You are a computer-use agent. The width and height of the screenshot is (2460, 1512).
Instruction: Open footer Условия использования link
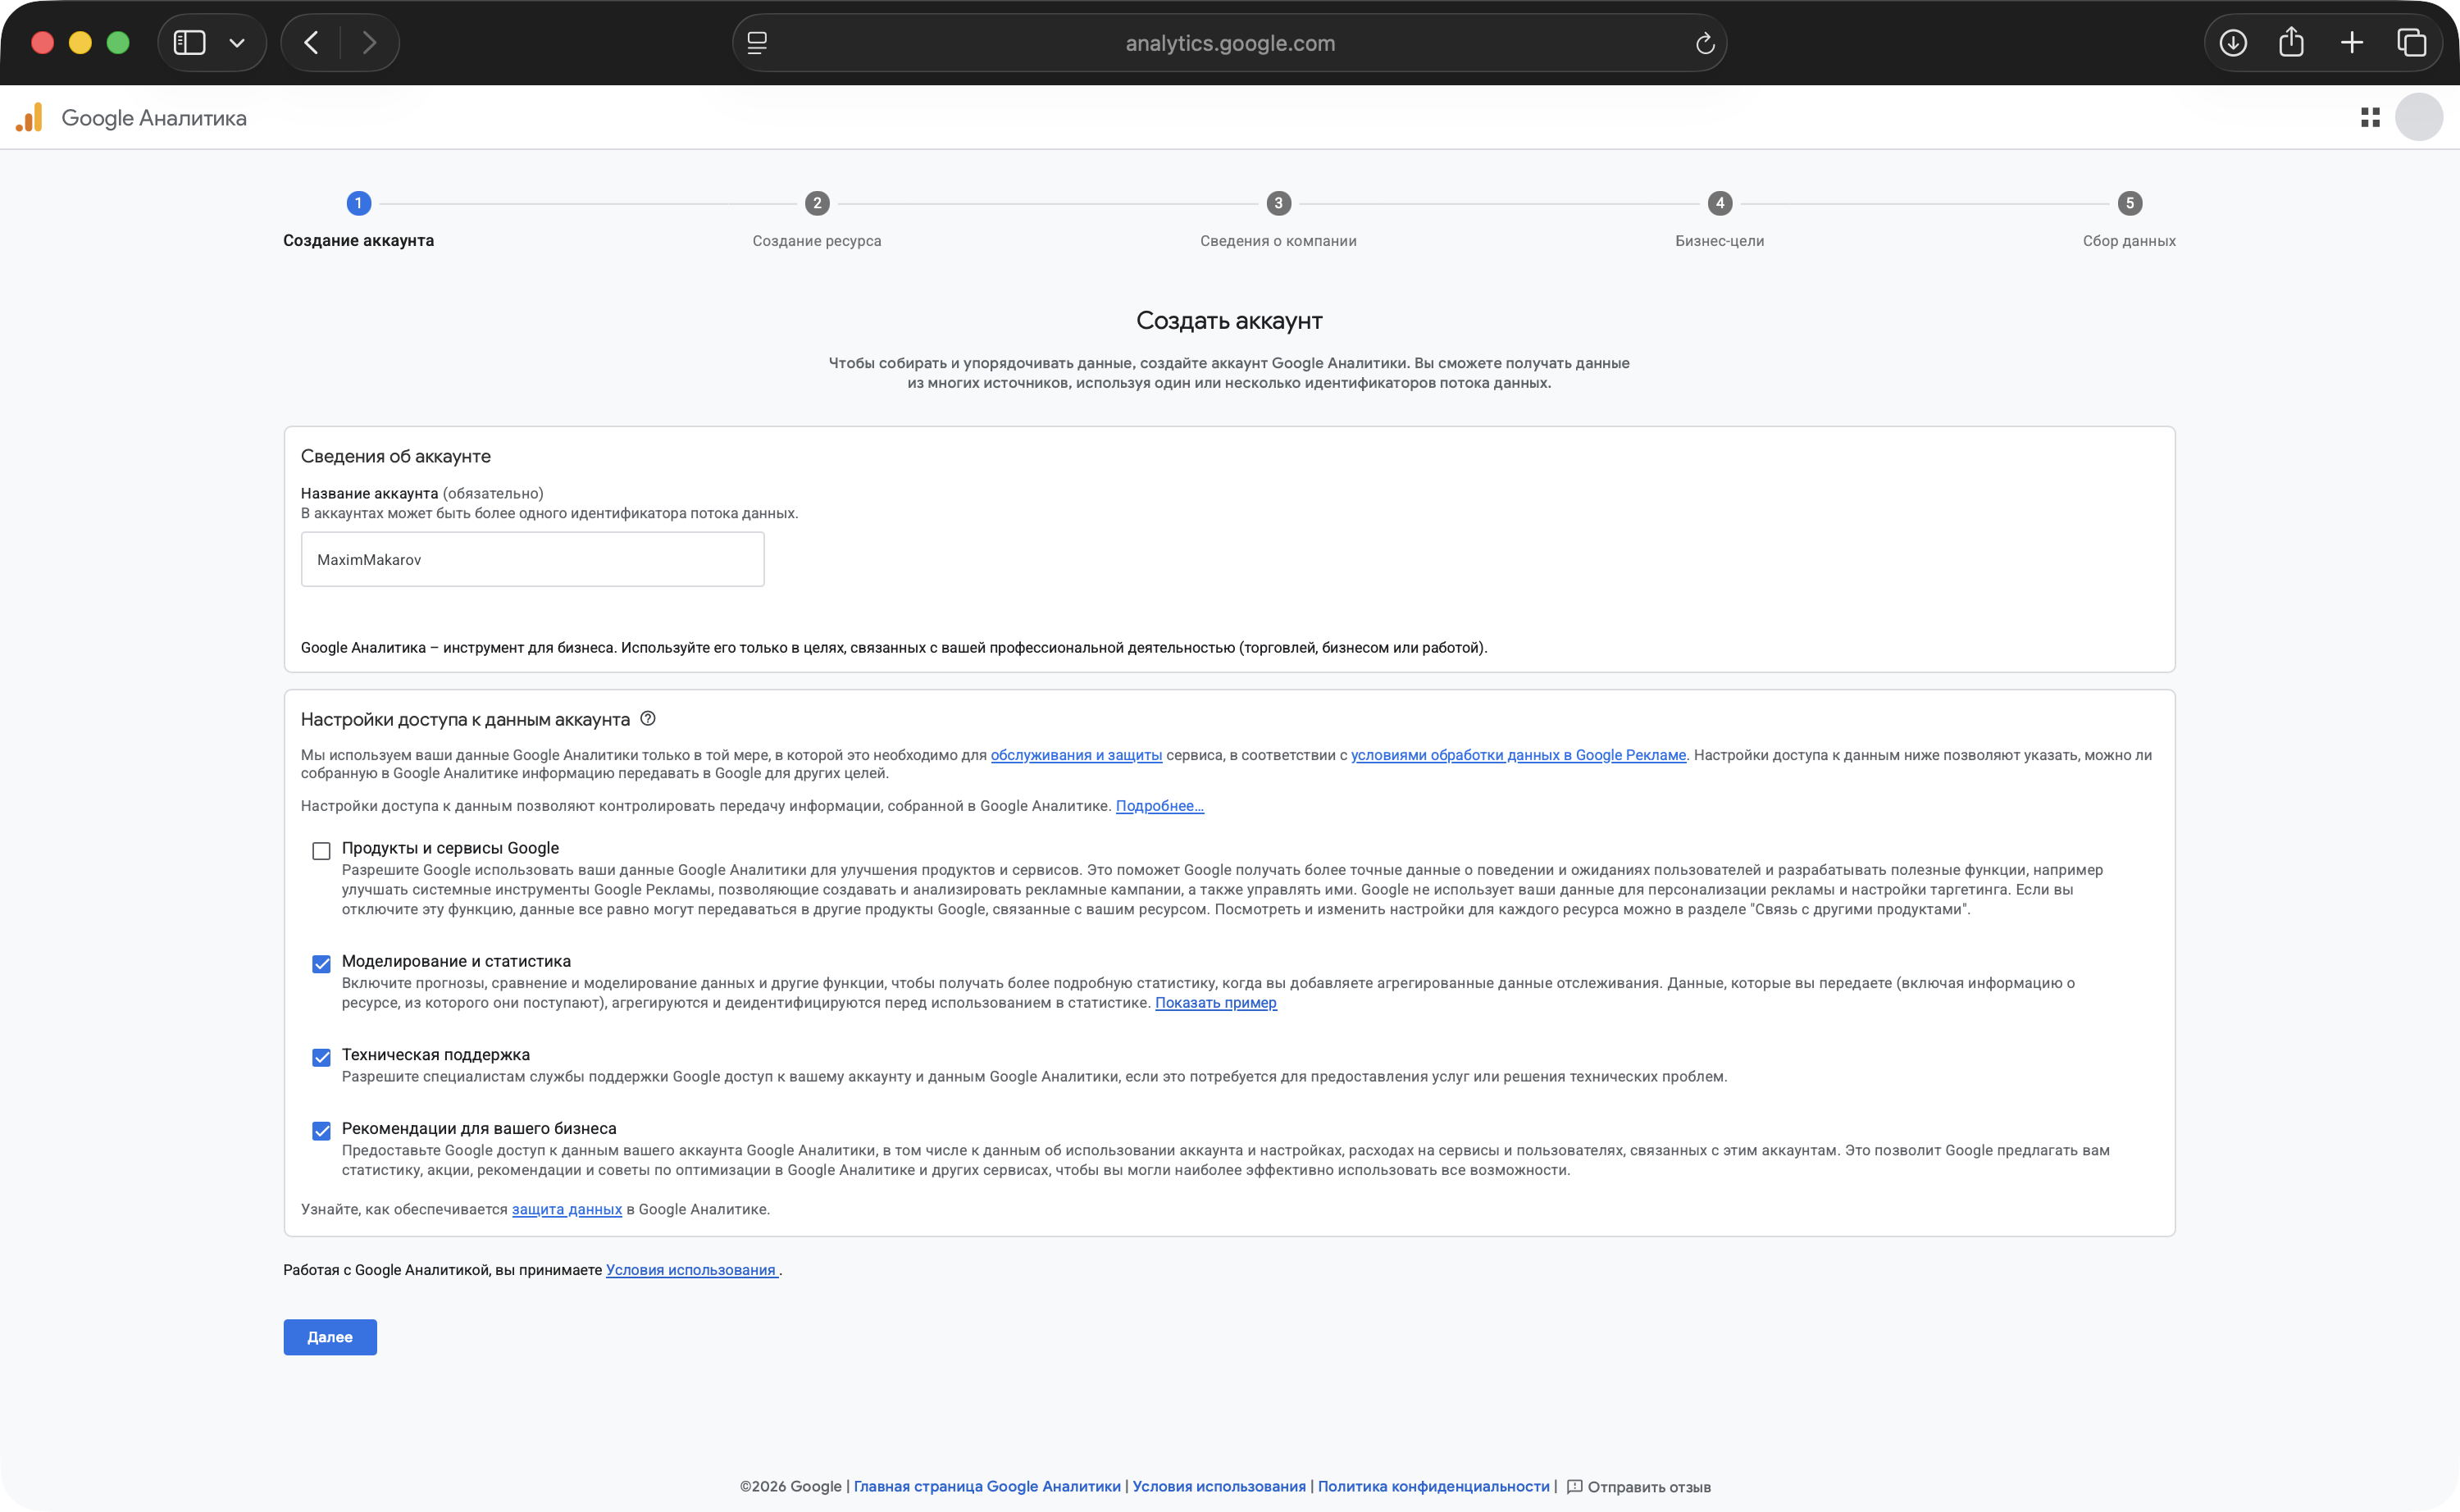coord(1219,1486)
